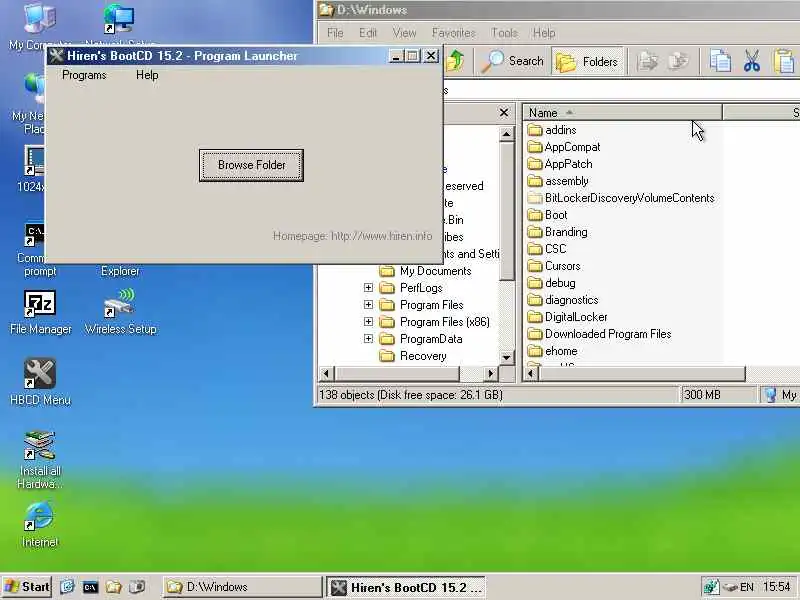This screenshot has height=600, width=800.
Task: Open the Network Setup desktop icon
Action: pyautogui.click(x=119, y=20)
